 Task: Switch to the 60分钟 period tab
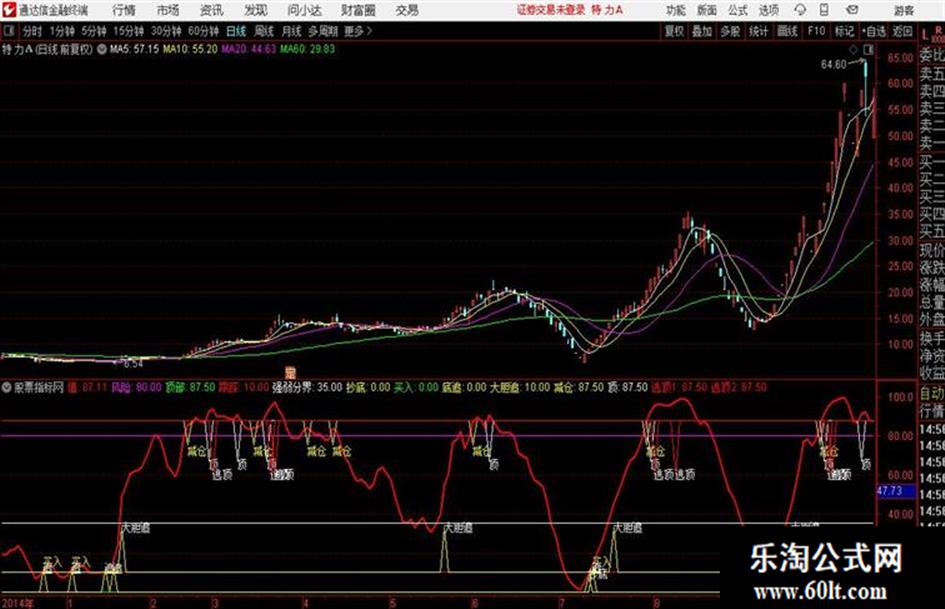pos(203,31)
